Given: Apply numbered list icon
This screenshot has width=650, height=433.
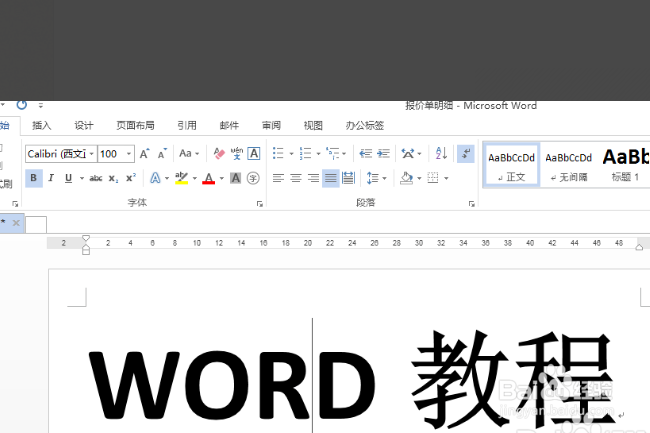Looking at the screenshot, I should (x=306, y=153).
